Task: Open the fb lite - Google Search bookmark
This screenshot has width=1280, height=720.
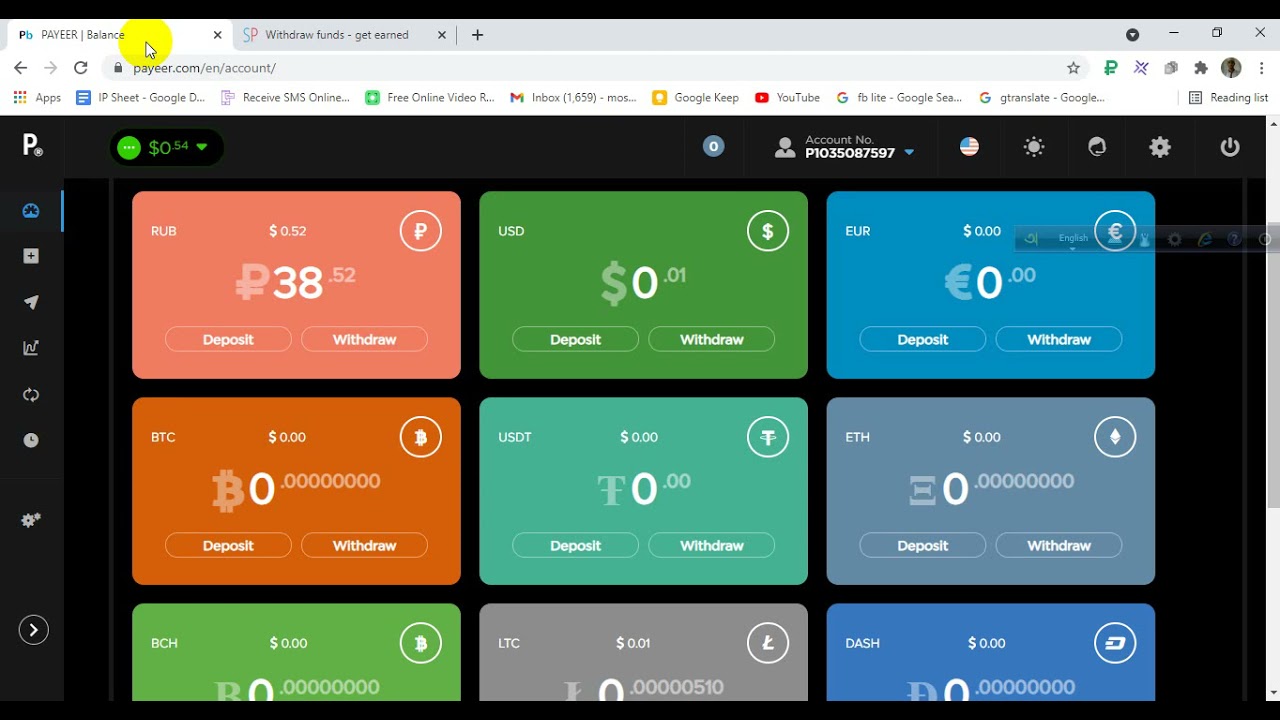Action: pos(898,98)
